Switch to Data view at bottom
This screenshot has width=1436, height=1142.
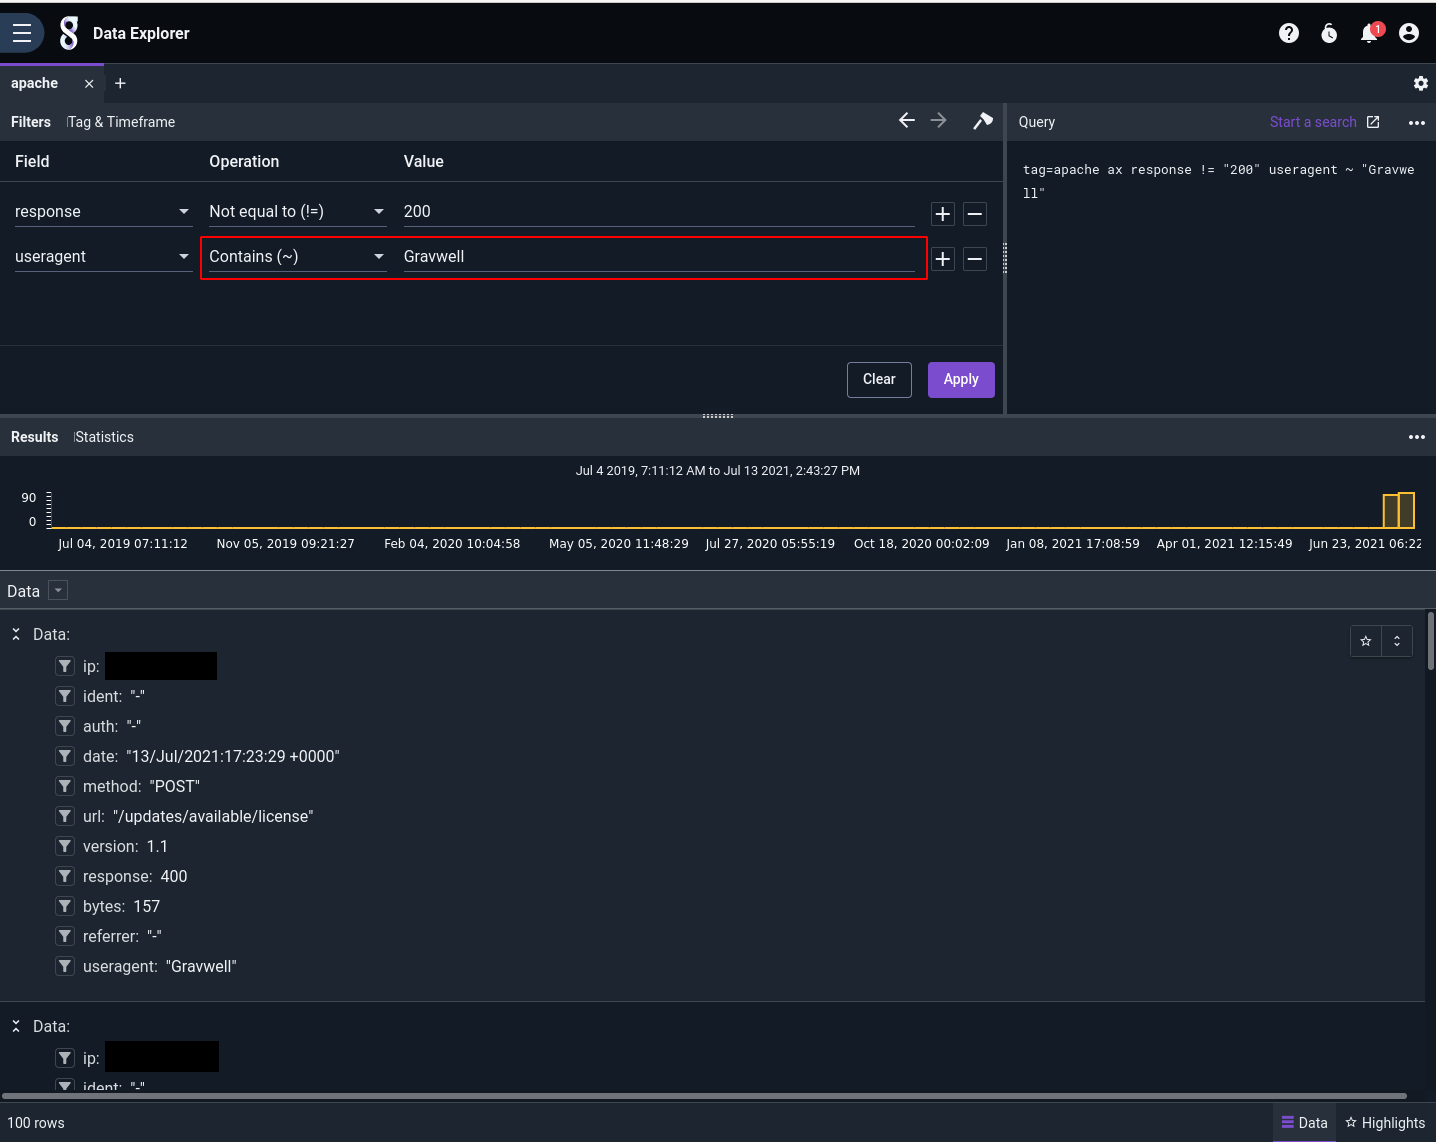1305,1123
